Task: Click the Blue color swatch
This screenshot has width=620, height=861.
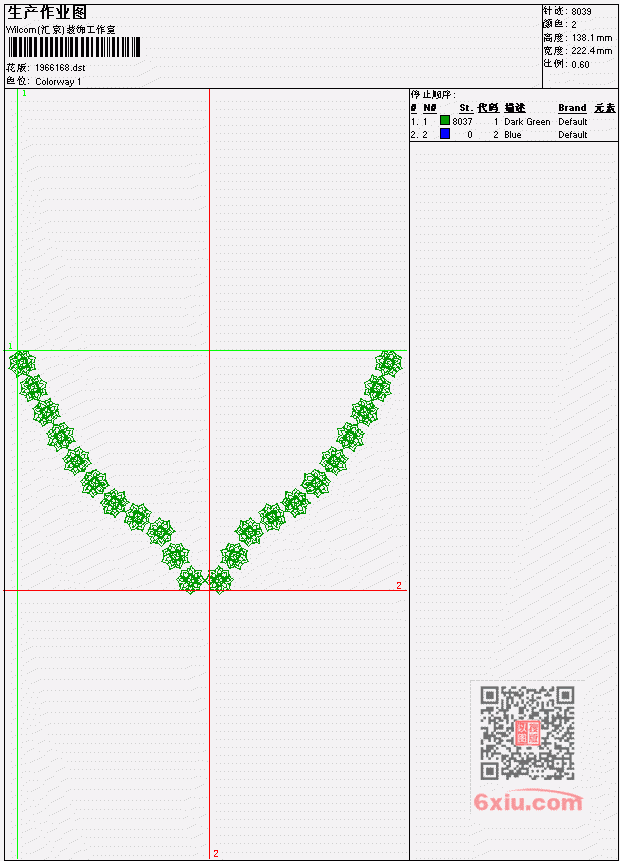Action: 445,133
